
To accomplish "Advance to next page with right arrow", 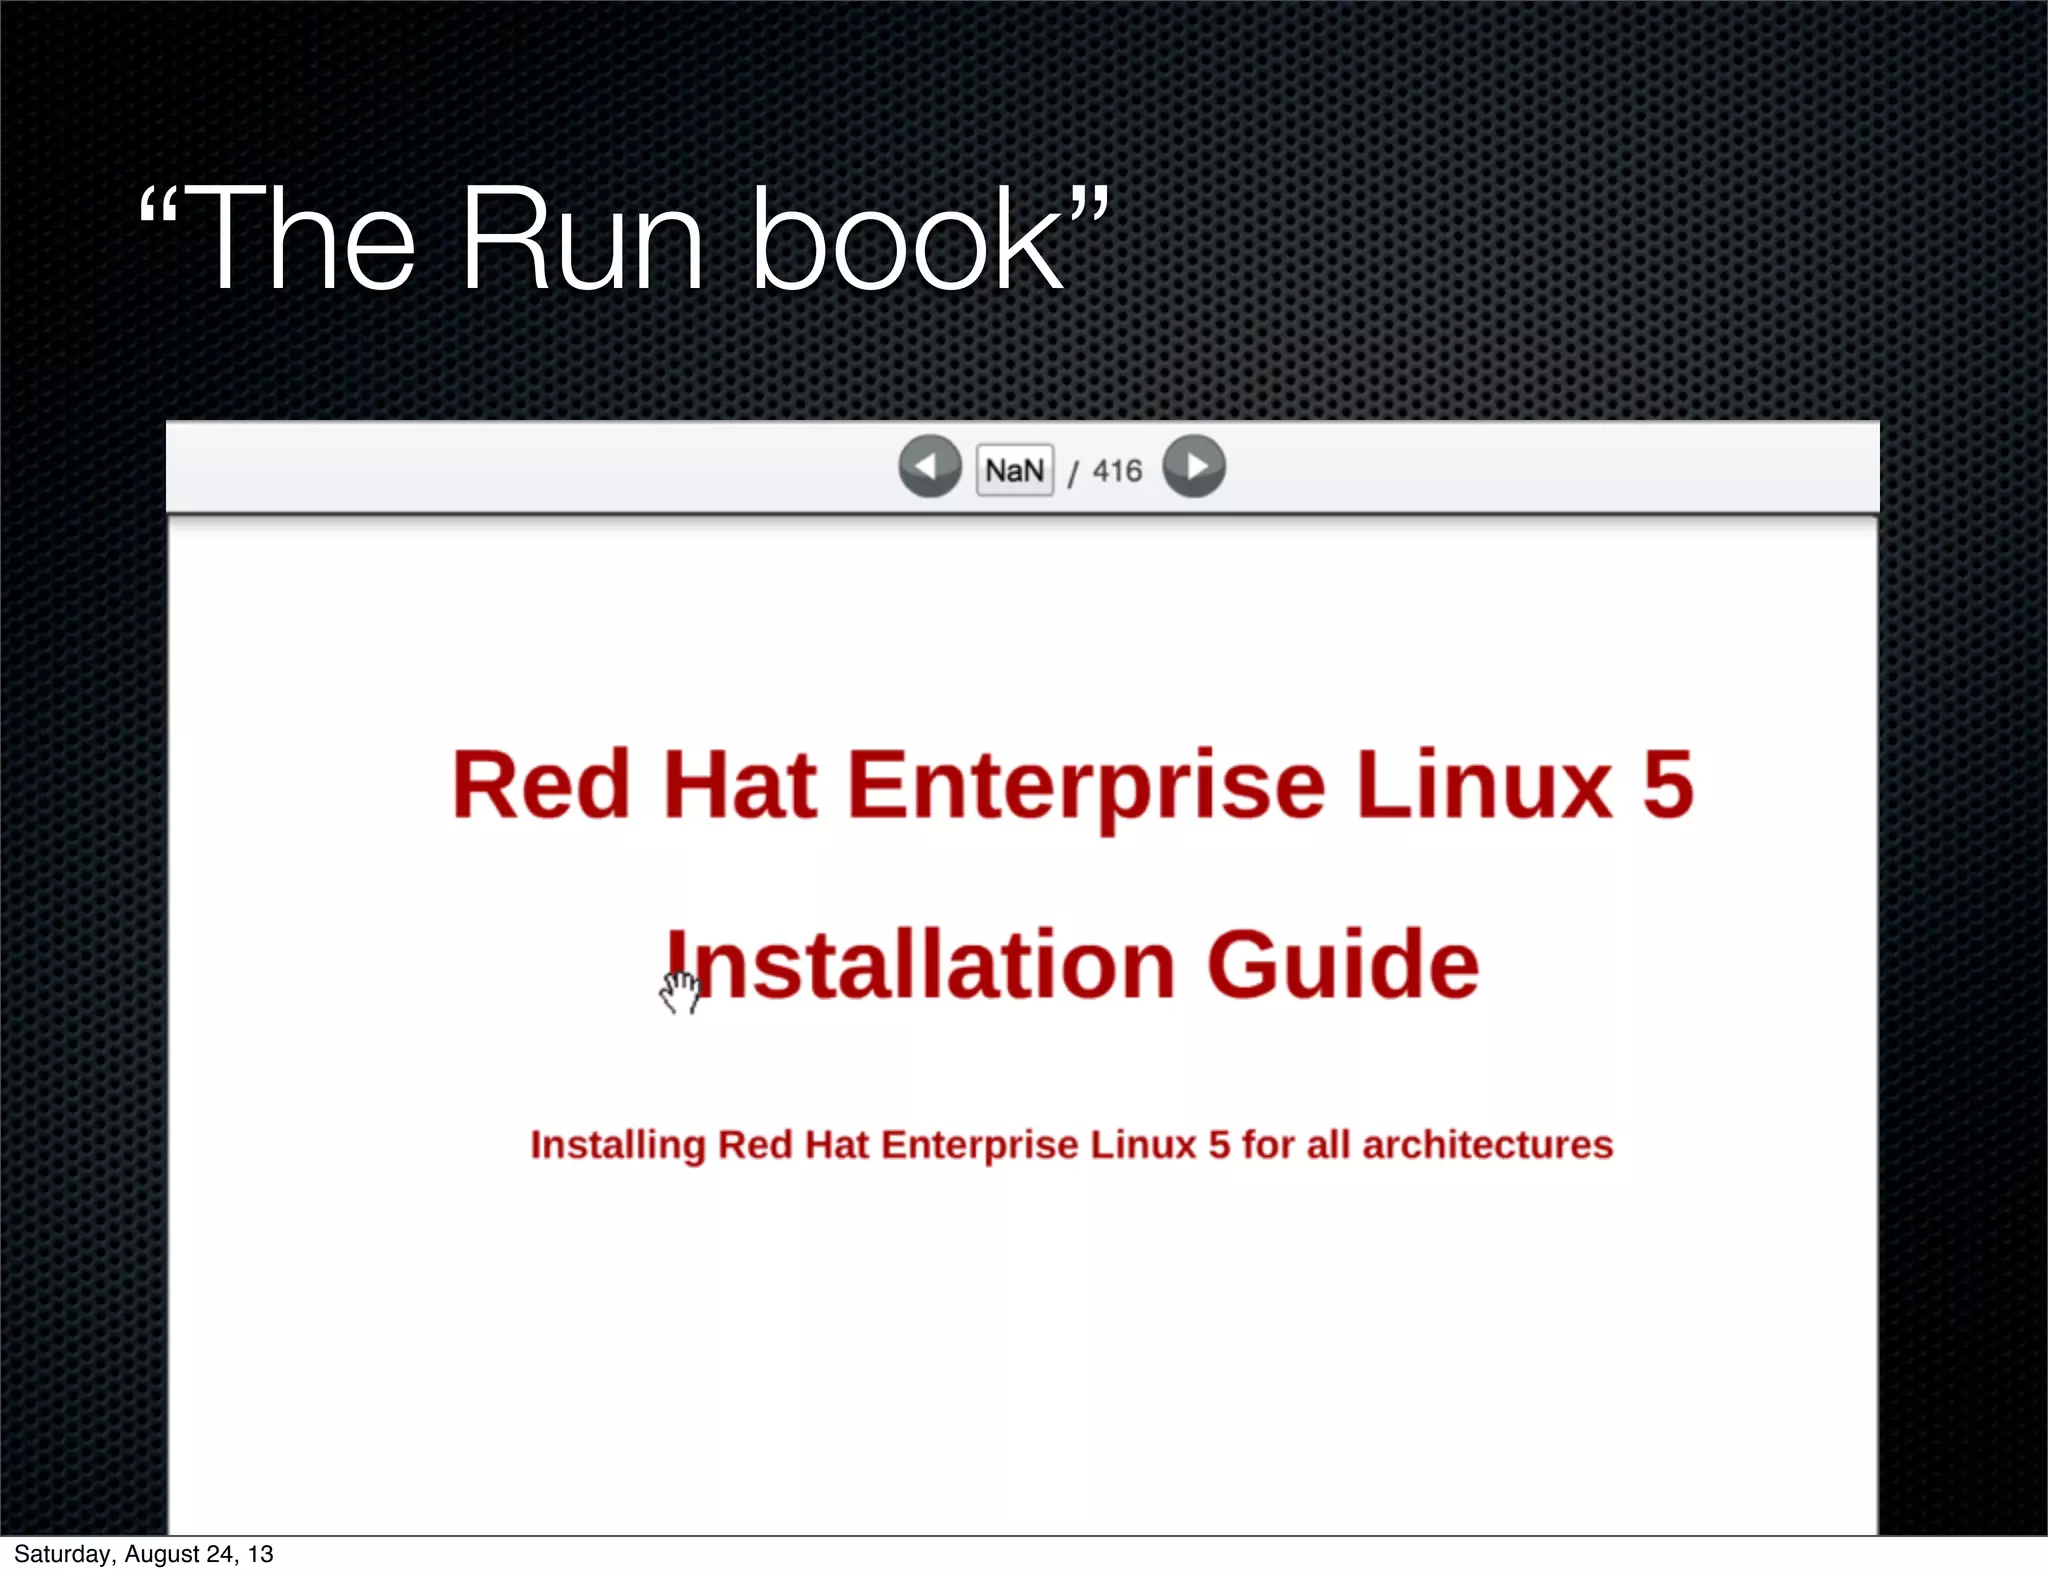I will [x=1194, y=467].
